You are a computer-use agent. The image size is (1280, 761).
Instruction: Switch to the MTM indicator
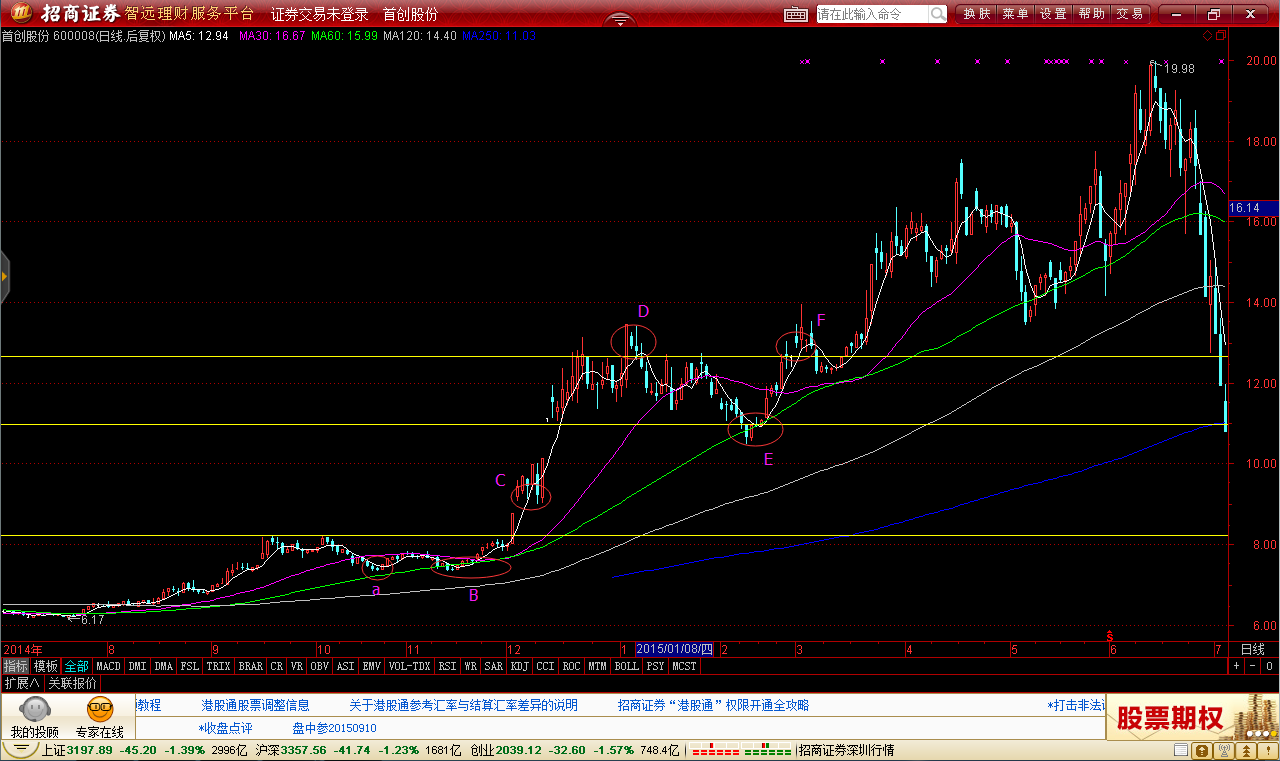coord(598,666)
